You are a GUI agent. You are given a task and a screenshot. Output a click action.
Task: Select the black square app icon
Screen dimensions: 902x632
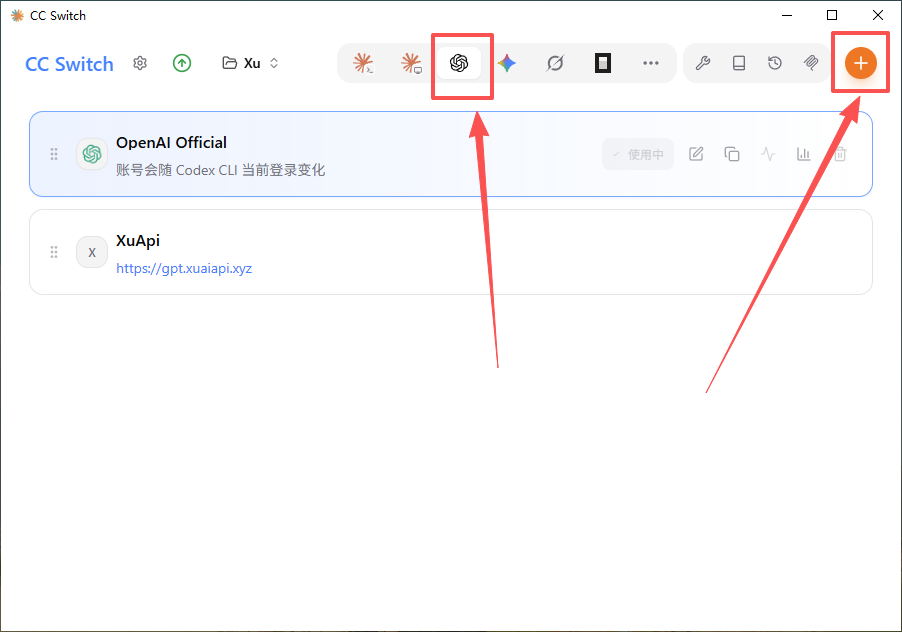603,63
